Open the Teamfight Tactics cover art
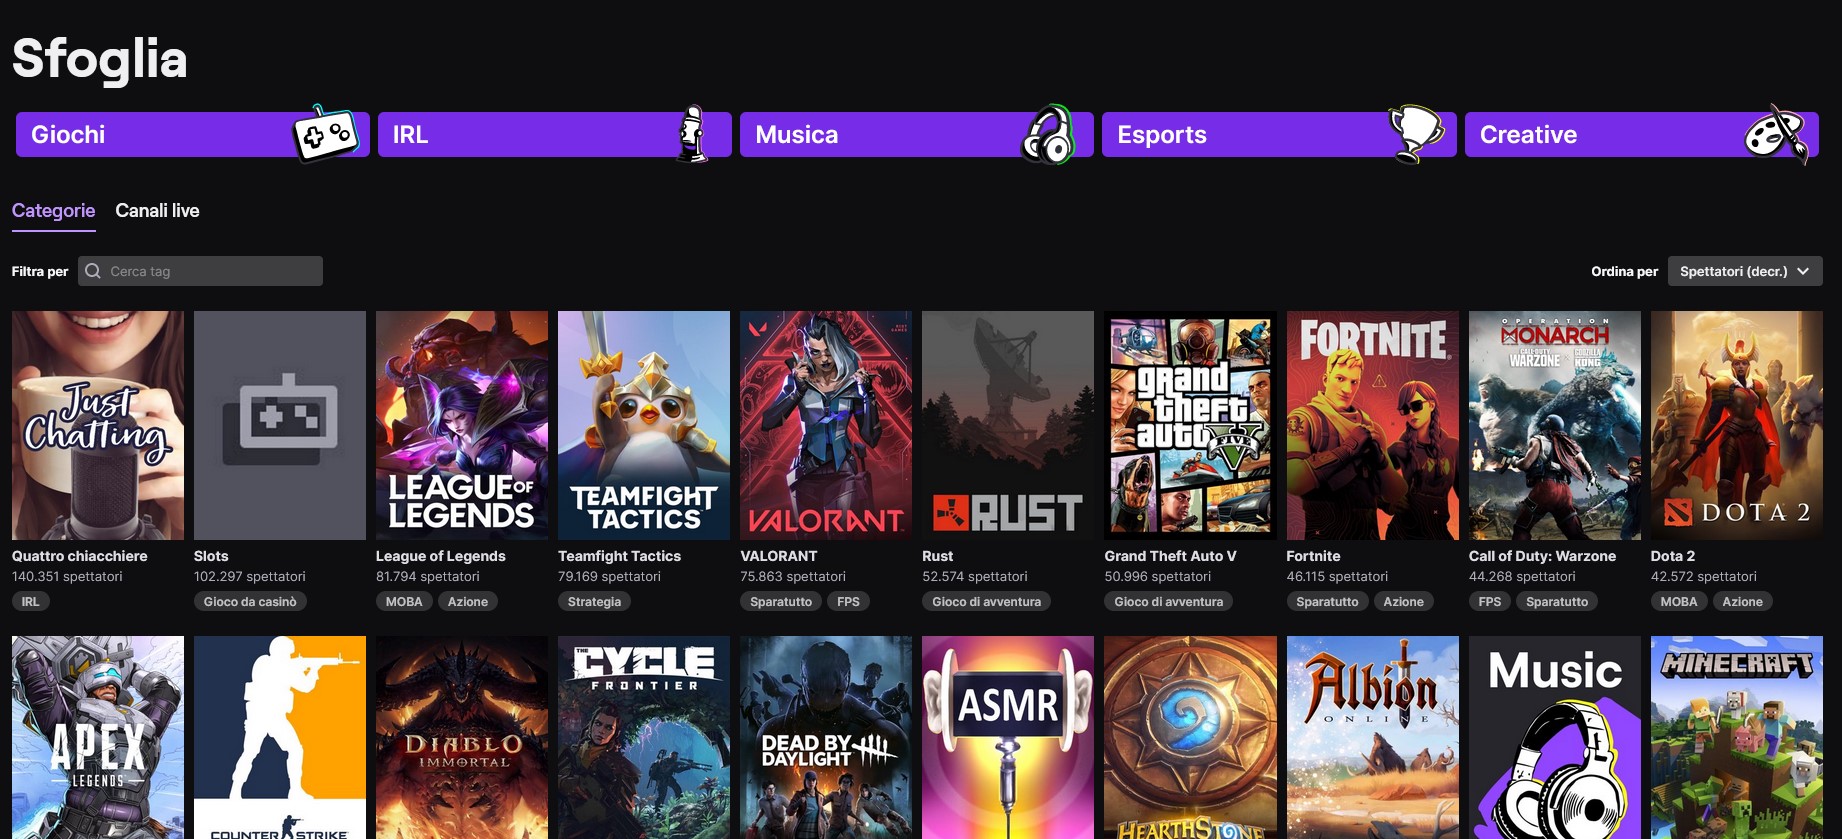This screenshot has width=1842, height=839. [x=644, y=425]
